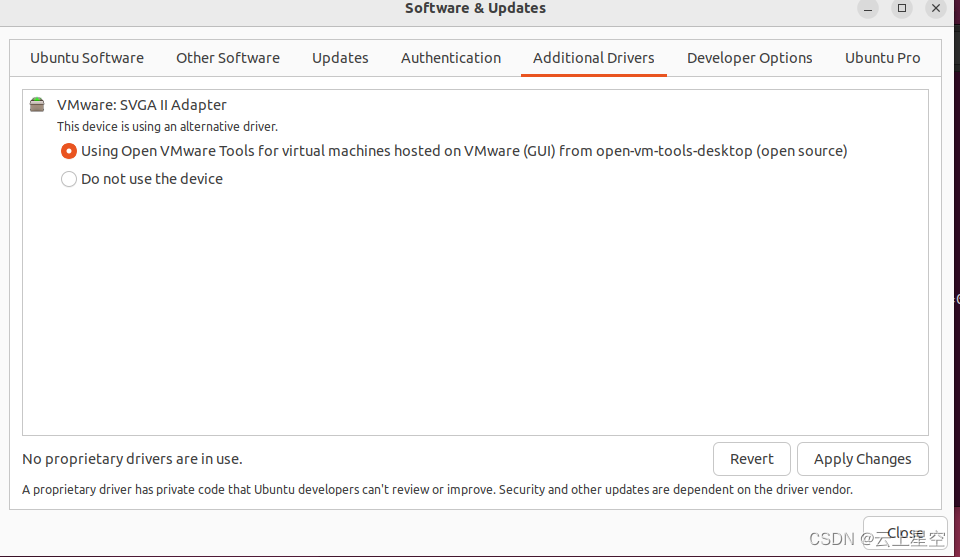
Task: Click the Apply Changes button
Action: 863,459
